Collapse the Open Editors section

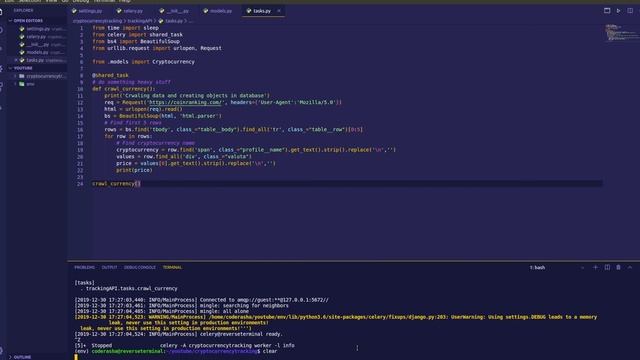(28, 20)
